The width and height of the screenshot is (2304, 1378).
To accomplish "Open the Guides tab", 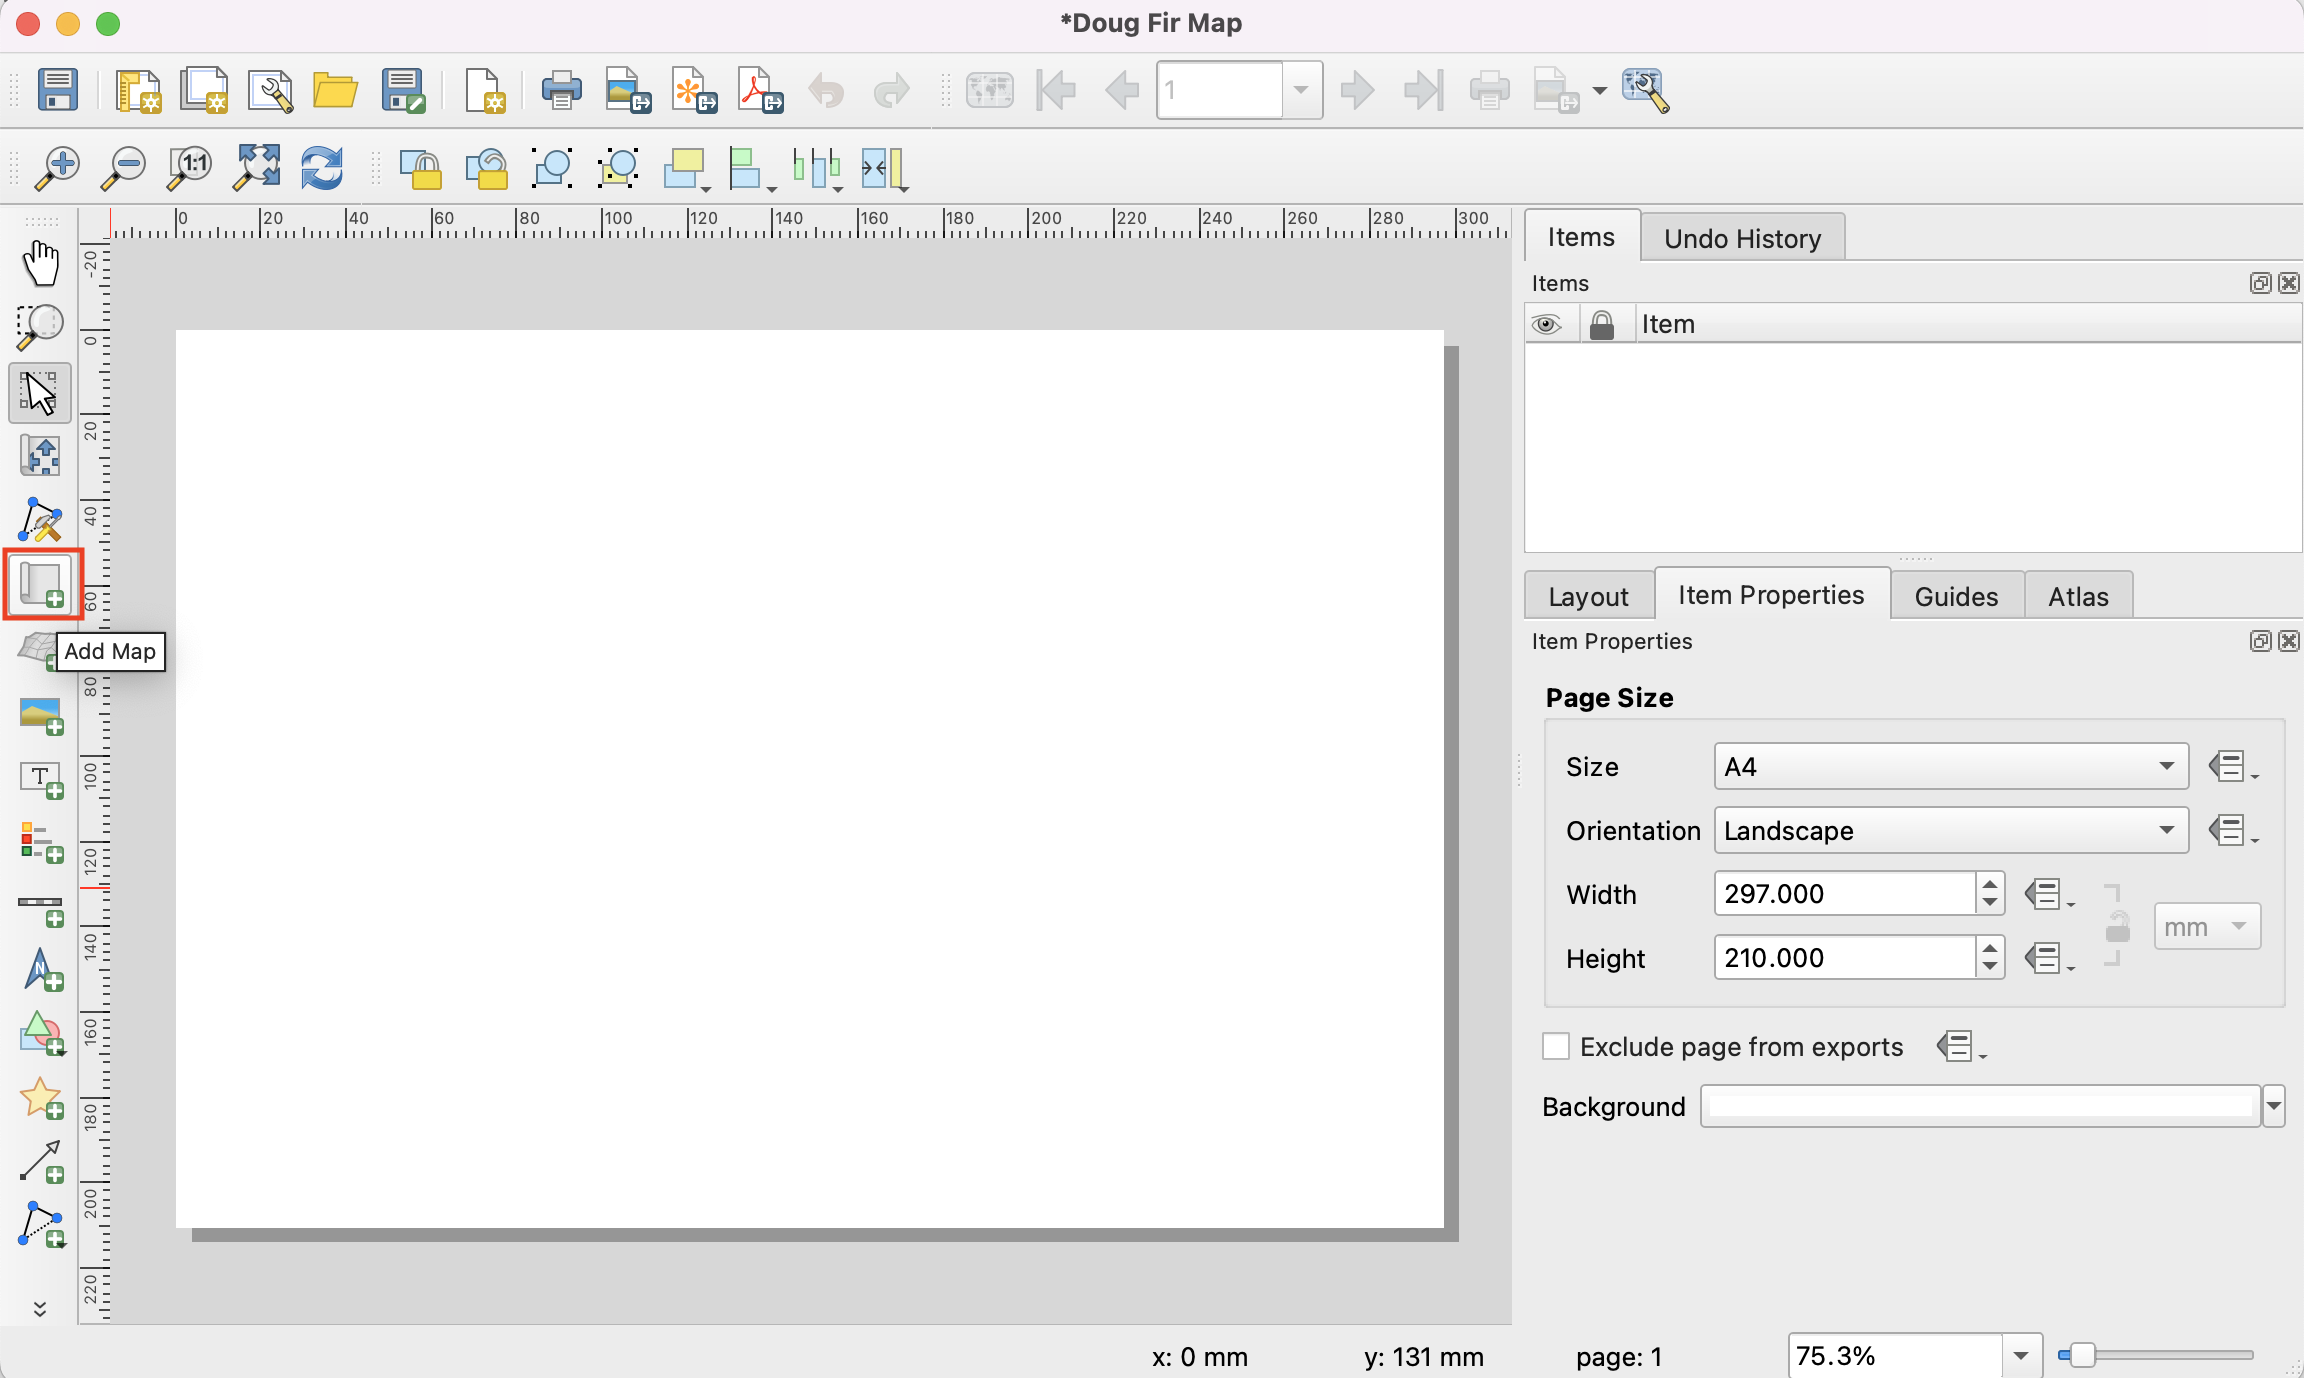I will tap(1955, 596).
